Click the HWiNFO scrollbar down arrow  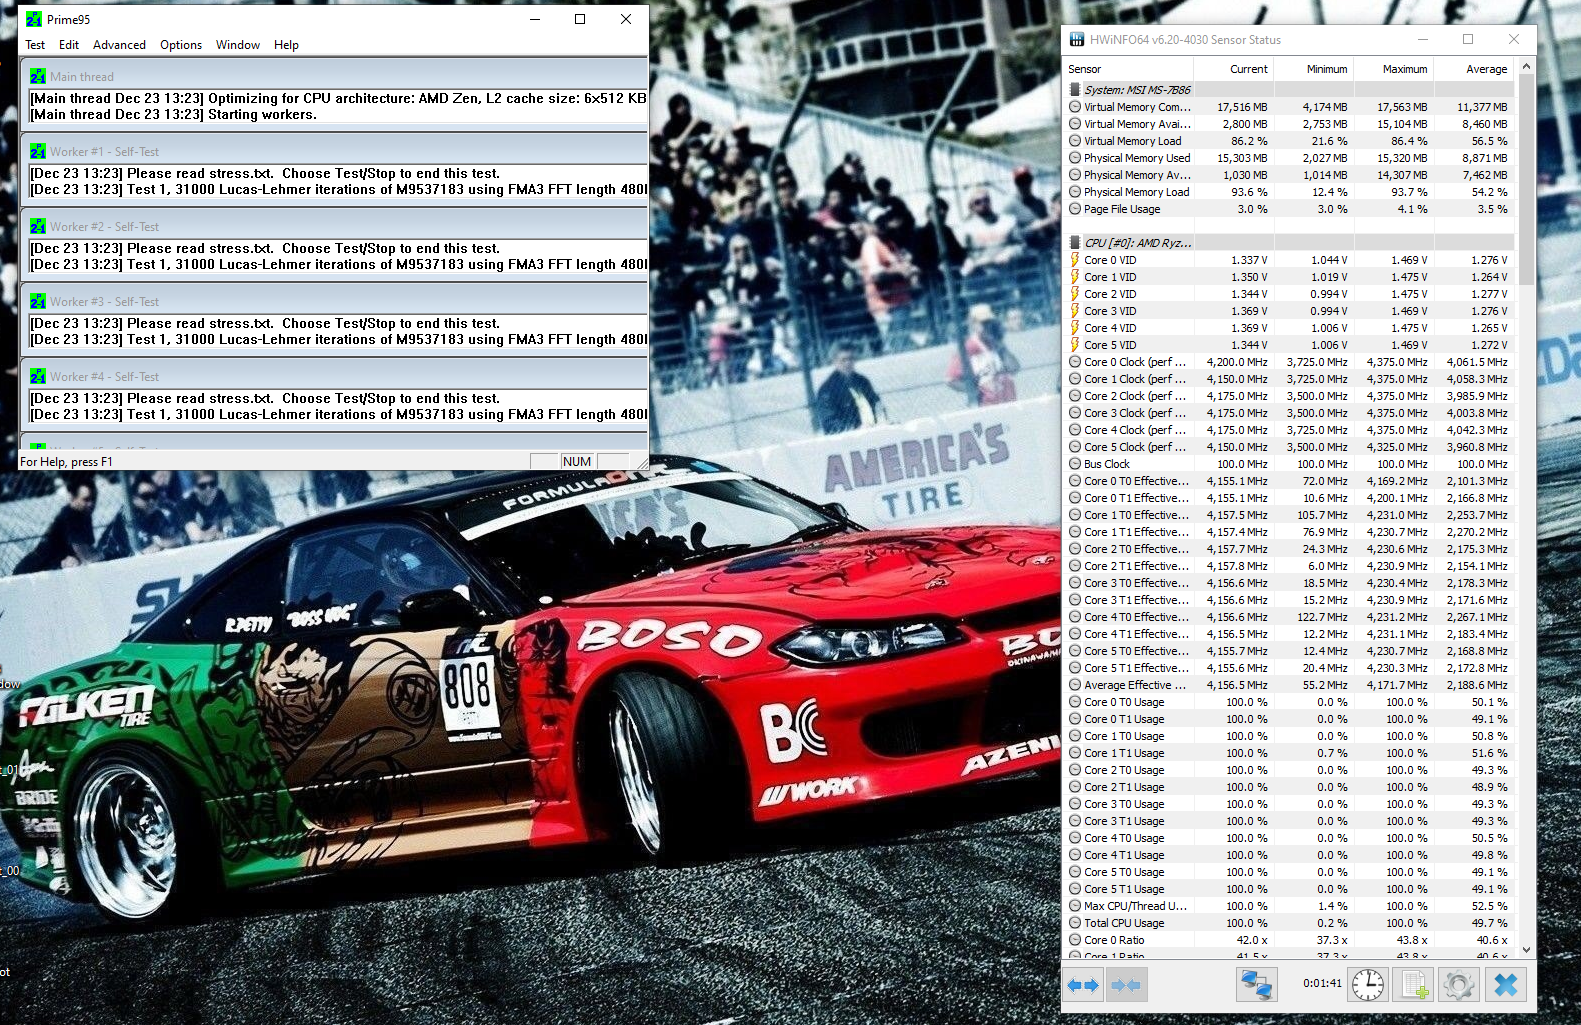[1526, 949]
